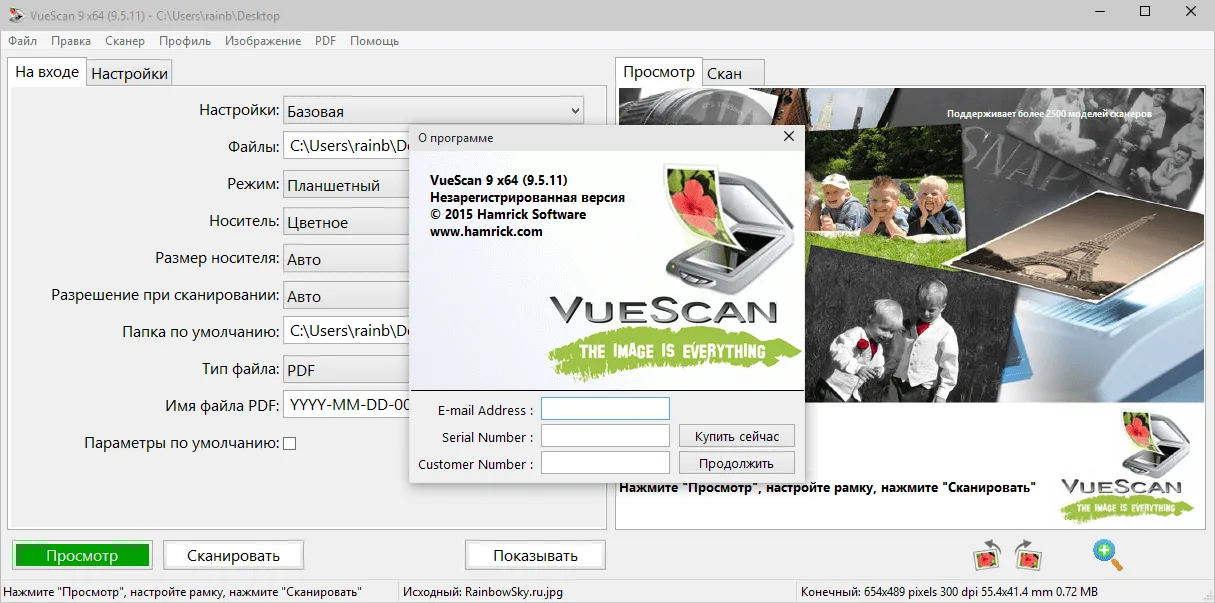This screenshot has width=1215, height=603.
Task: Open the Файл menu
Action: click(x=22, y=41)
